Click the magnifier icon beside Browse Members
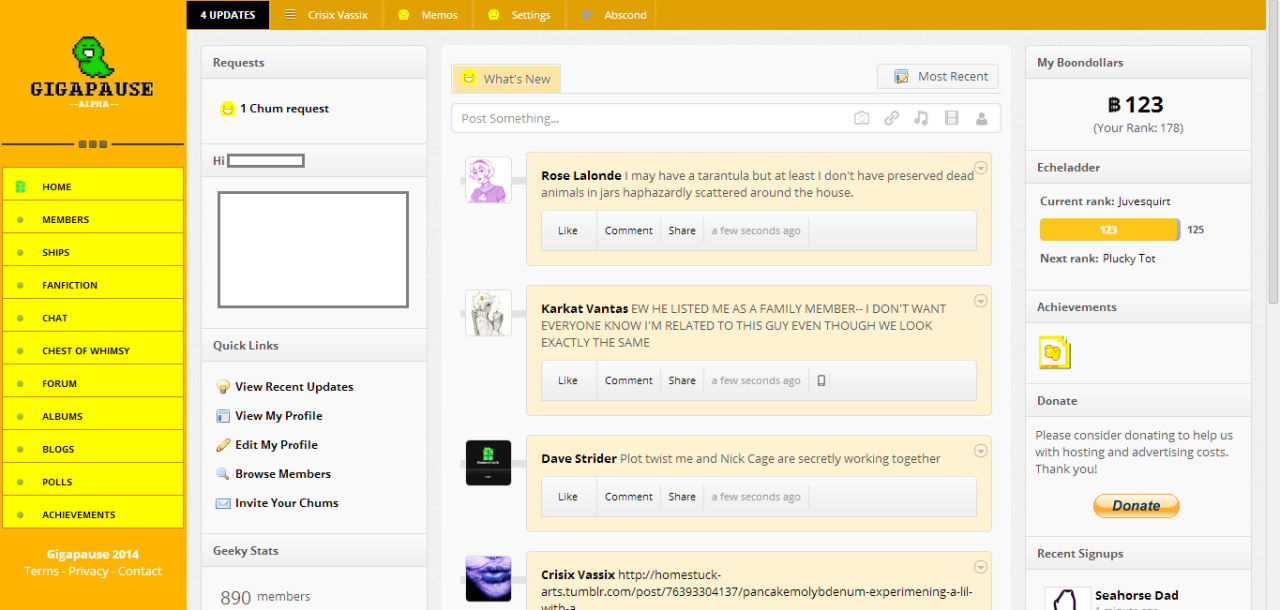This screenshot has width=1280, height=610. tap(223, 474)
